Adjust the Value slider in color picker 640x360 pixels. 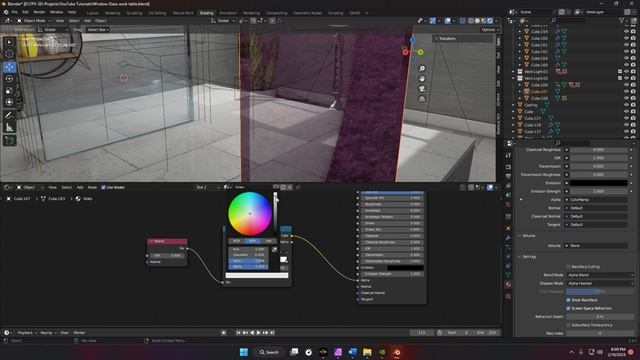click(x=248, y=260)
